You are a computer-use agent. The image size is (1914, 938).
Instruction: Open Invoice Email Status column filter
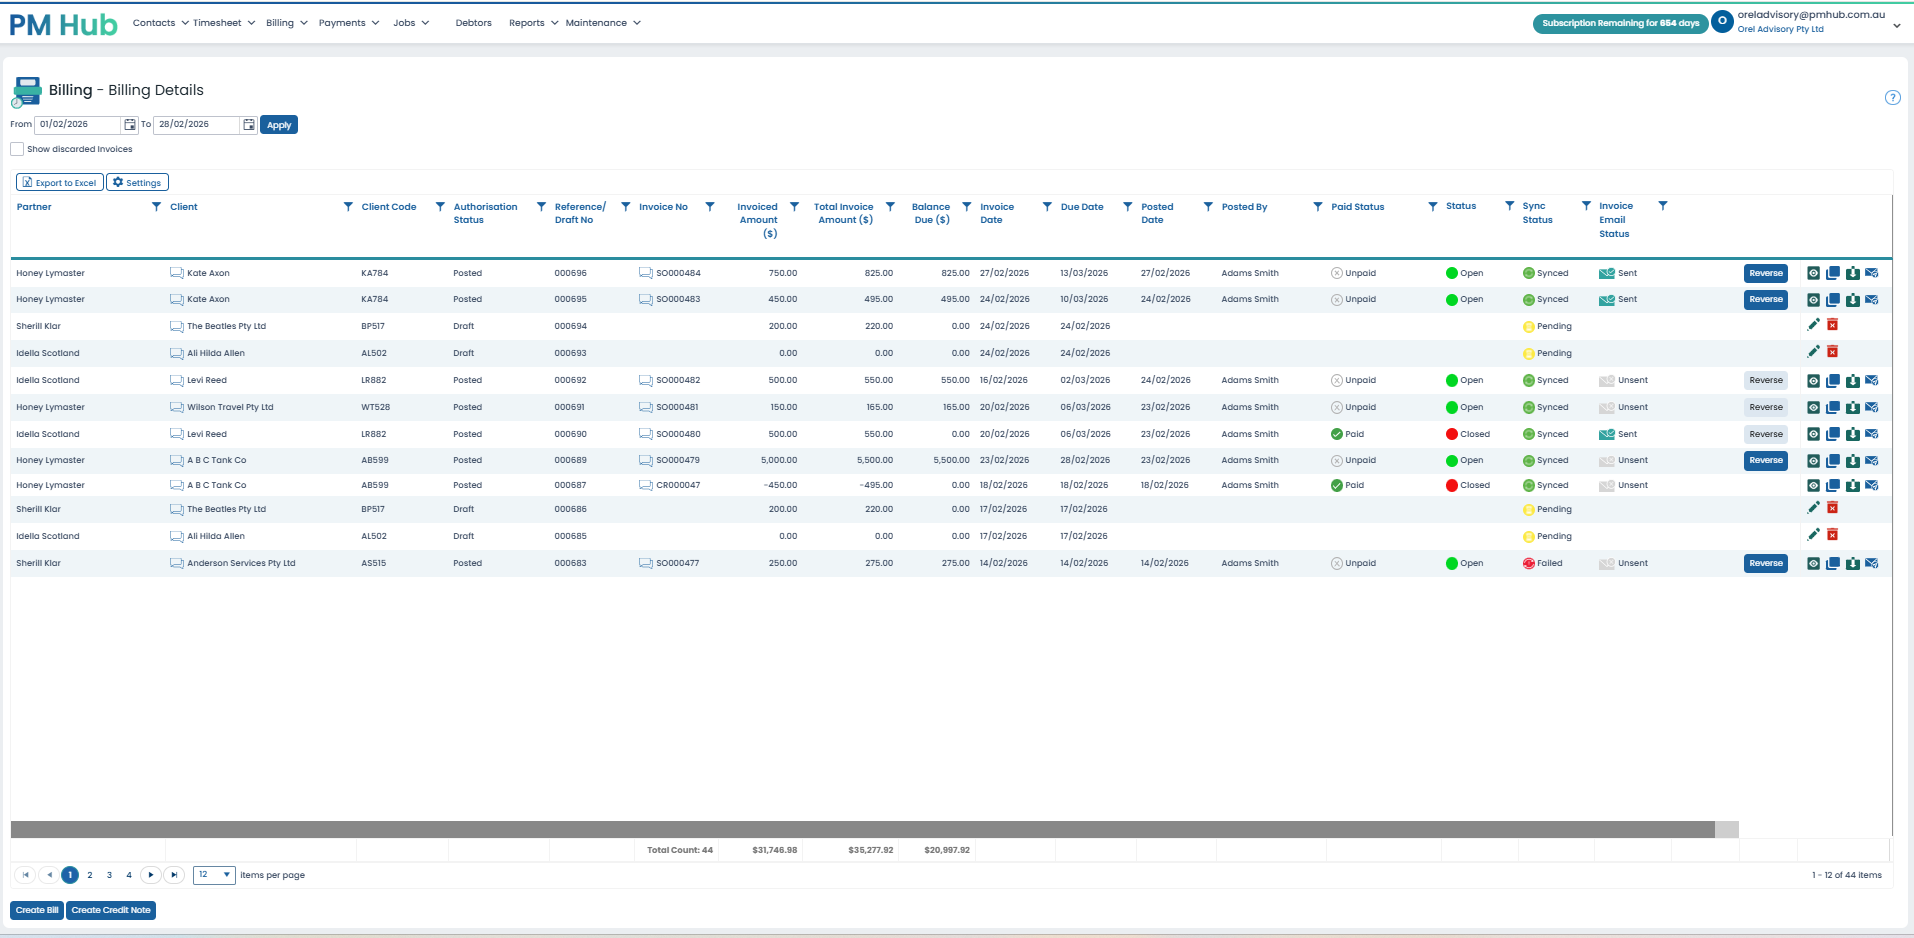pyautogui.click(x=1663, y=206)
